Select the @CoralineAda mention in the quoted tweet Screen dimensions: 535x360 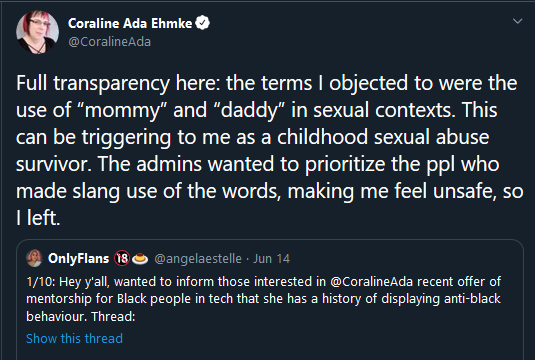pos(372,282)
